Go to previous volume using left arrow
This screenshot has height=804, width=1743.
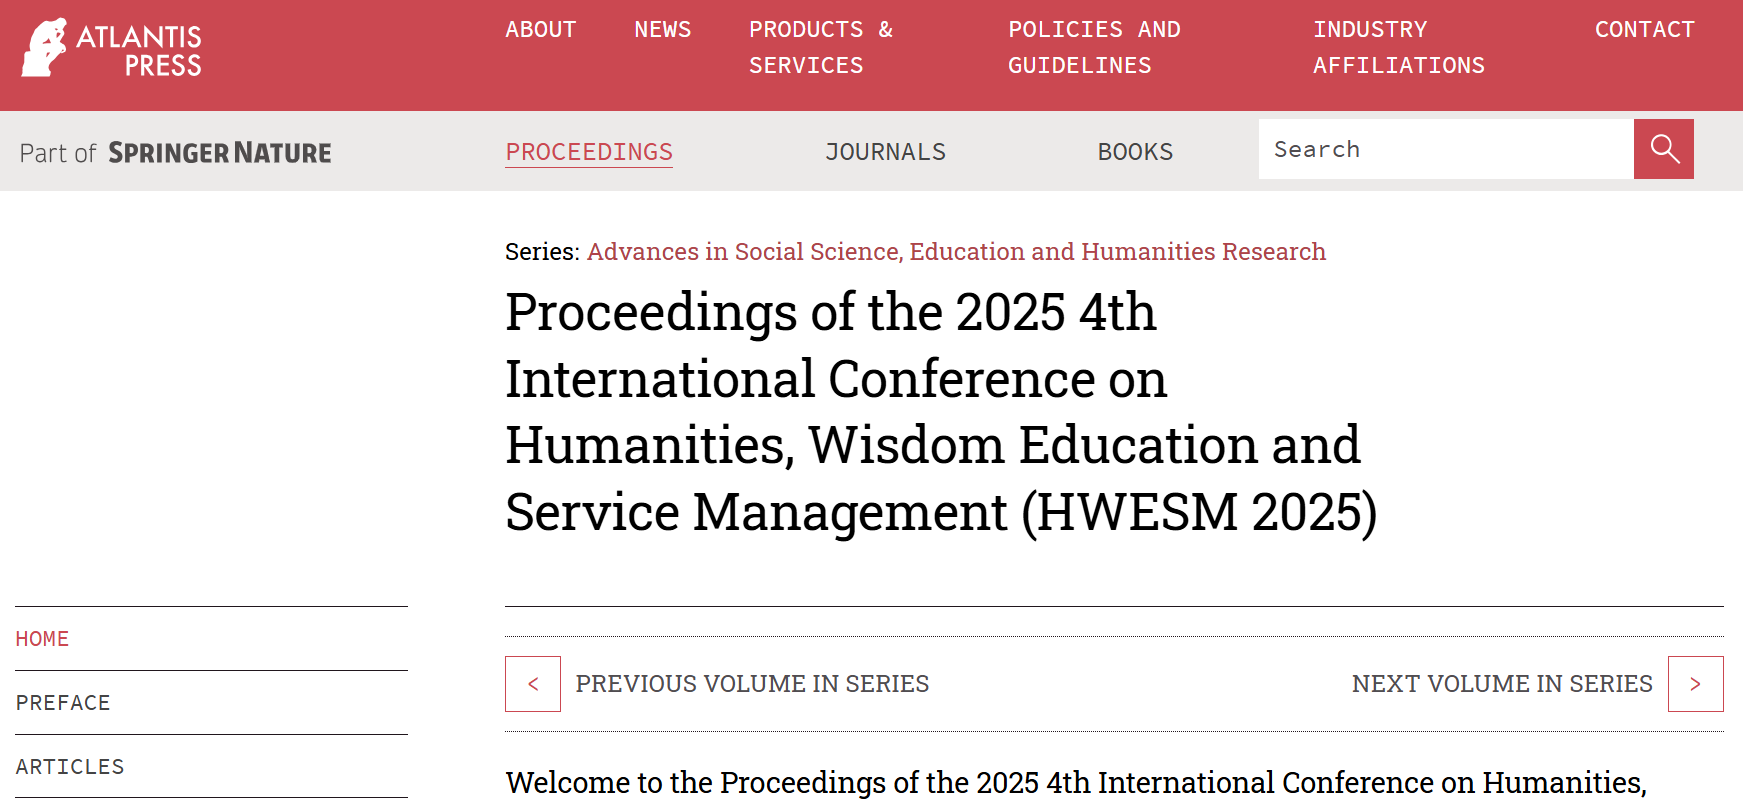(533, 684)
